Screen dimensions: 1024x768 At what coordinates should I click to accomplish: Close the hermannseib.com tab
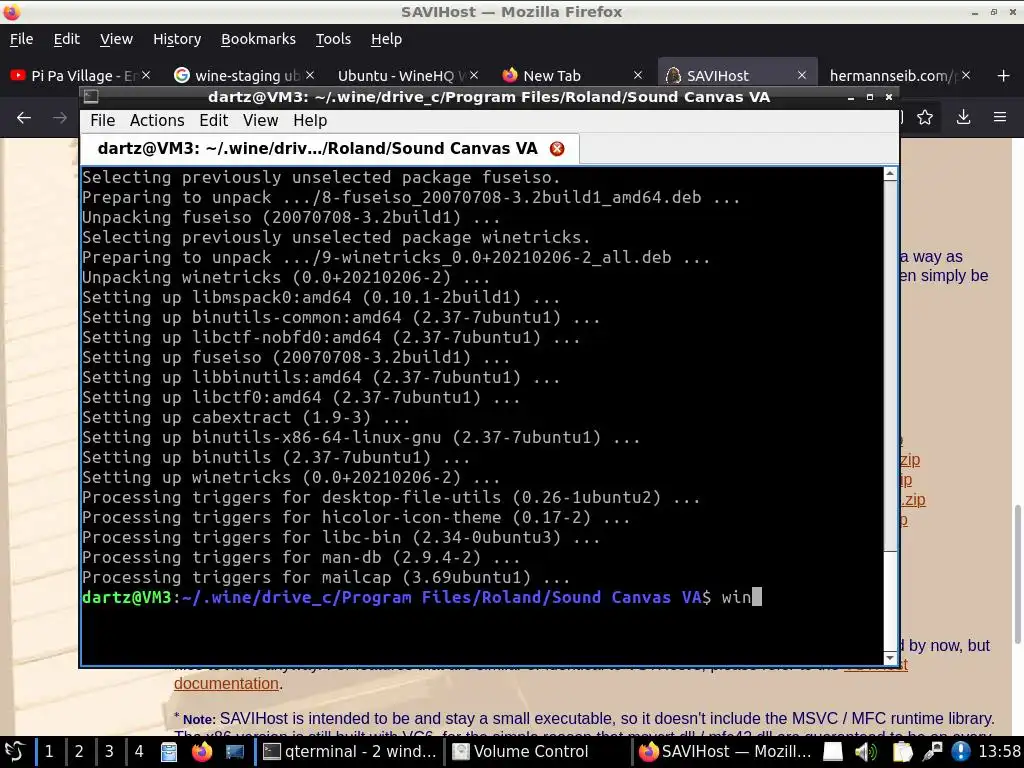click(x=966, y=76)
